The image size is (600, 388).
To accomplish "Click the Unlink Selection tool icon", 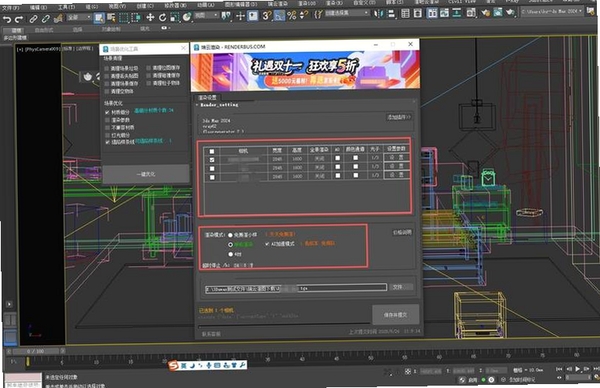I will point(46,18).
